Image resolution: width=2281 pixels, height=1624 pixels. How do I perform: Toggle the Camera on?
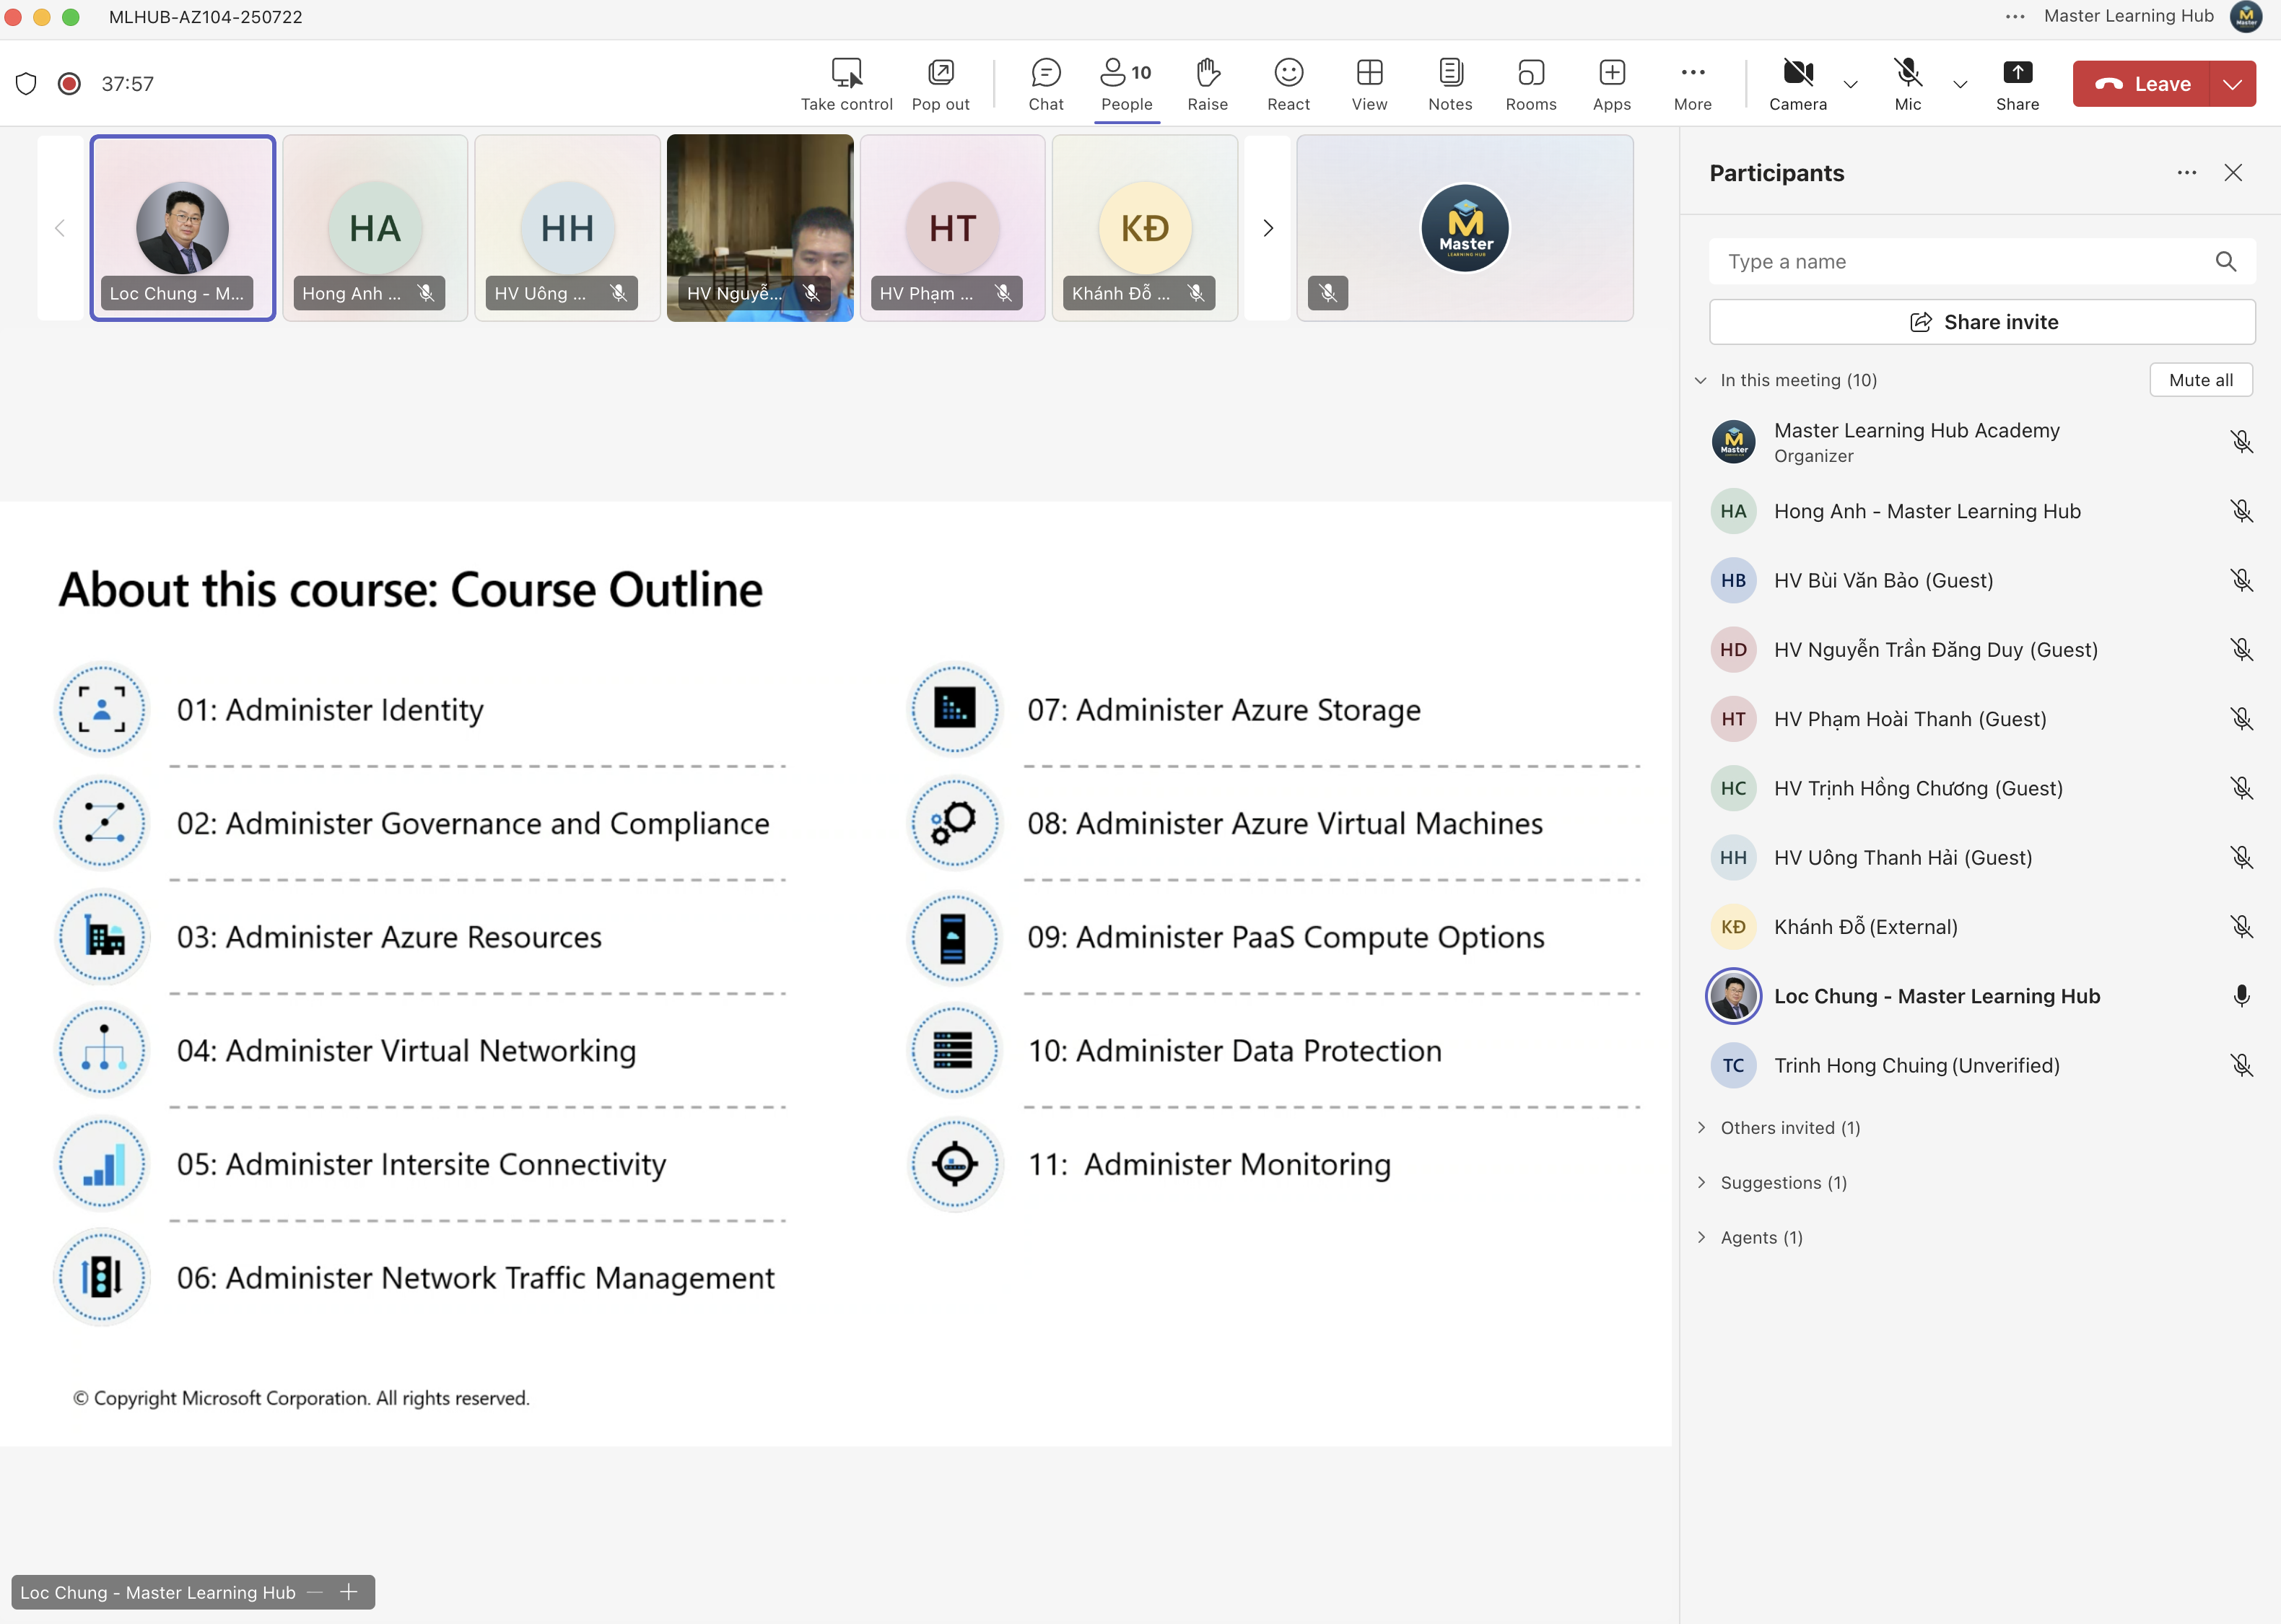tap(1797, 84)
